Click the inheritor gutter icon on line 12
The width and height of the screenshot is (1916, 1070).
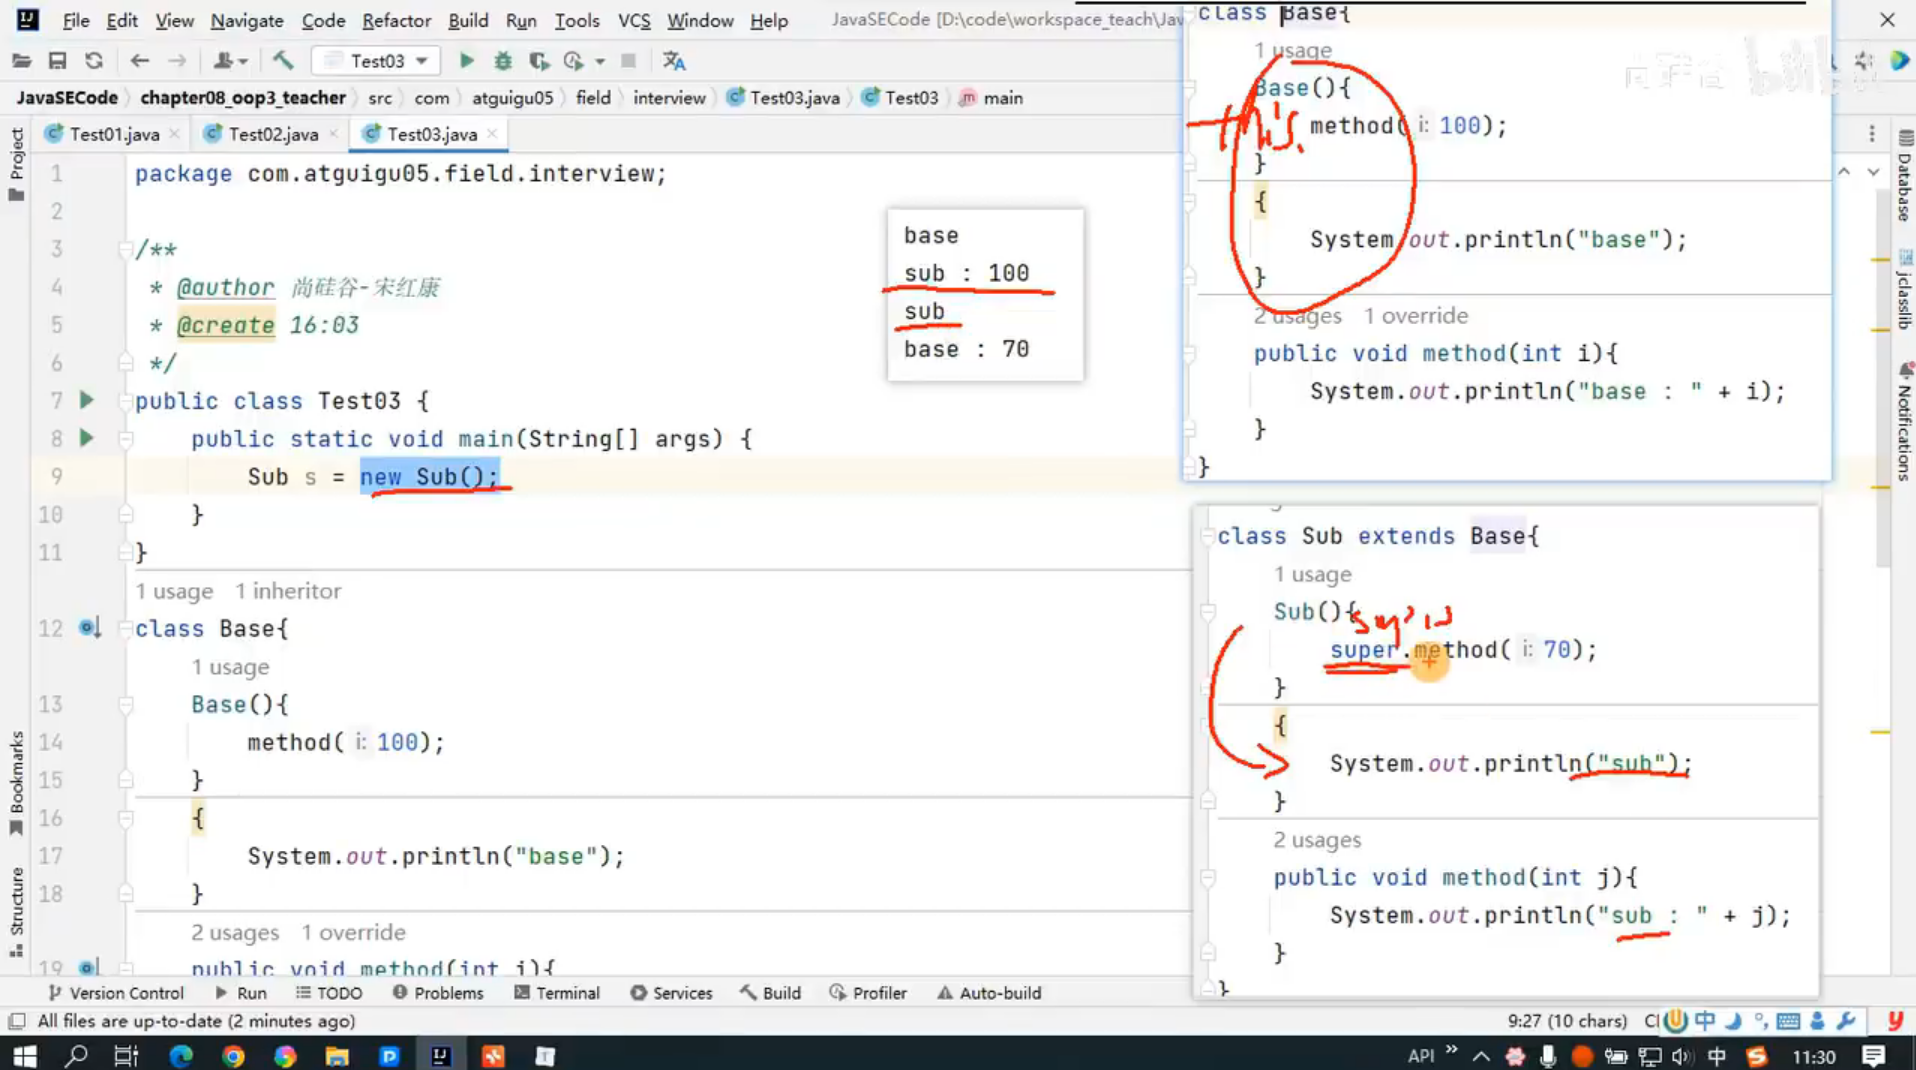point(89,628)
